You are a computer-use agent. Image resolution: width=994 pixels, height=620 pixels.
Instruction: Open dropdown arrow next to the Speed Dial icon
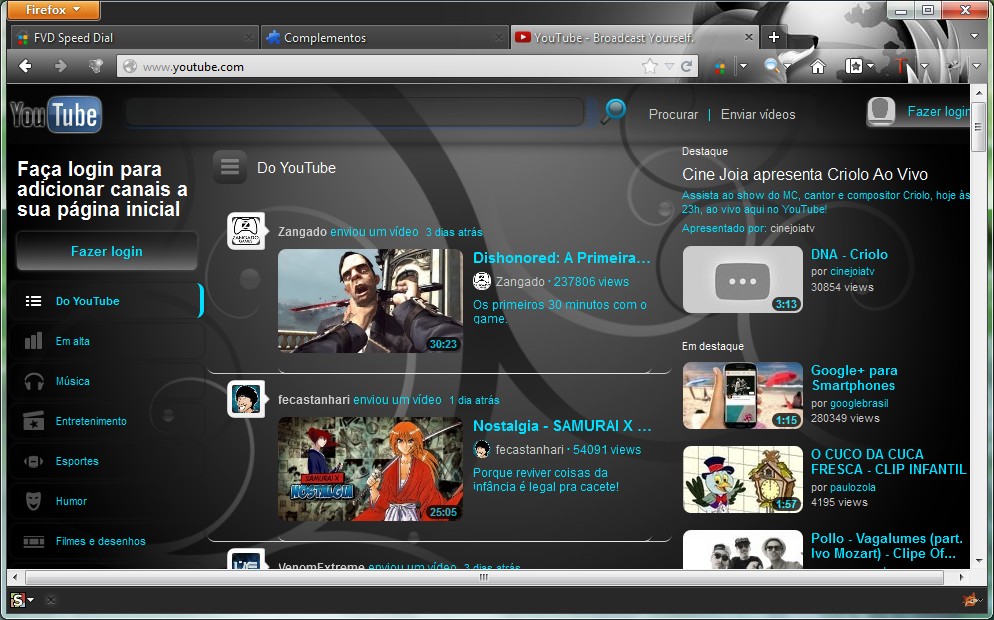click(743, 66)
